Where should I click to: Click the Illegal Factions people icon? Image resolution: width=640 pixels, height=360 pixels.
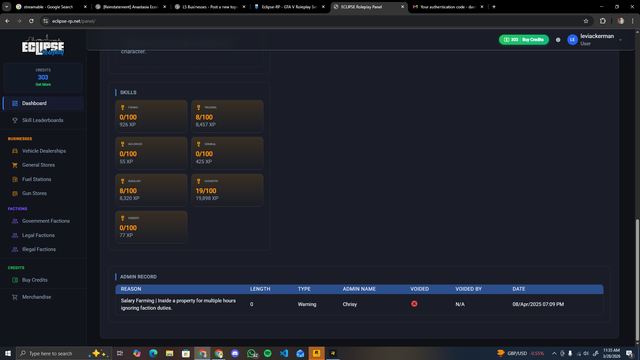point(15,249)
